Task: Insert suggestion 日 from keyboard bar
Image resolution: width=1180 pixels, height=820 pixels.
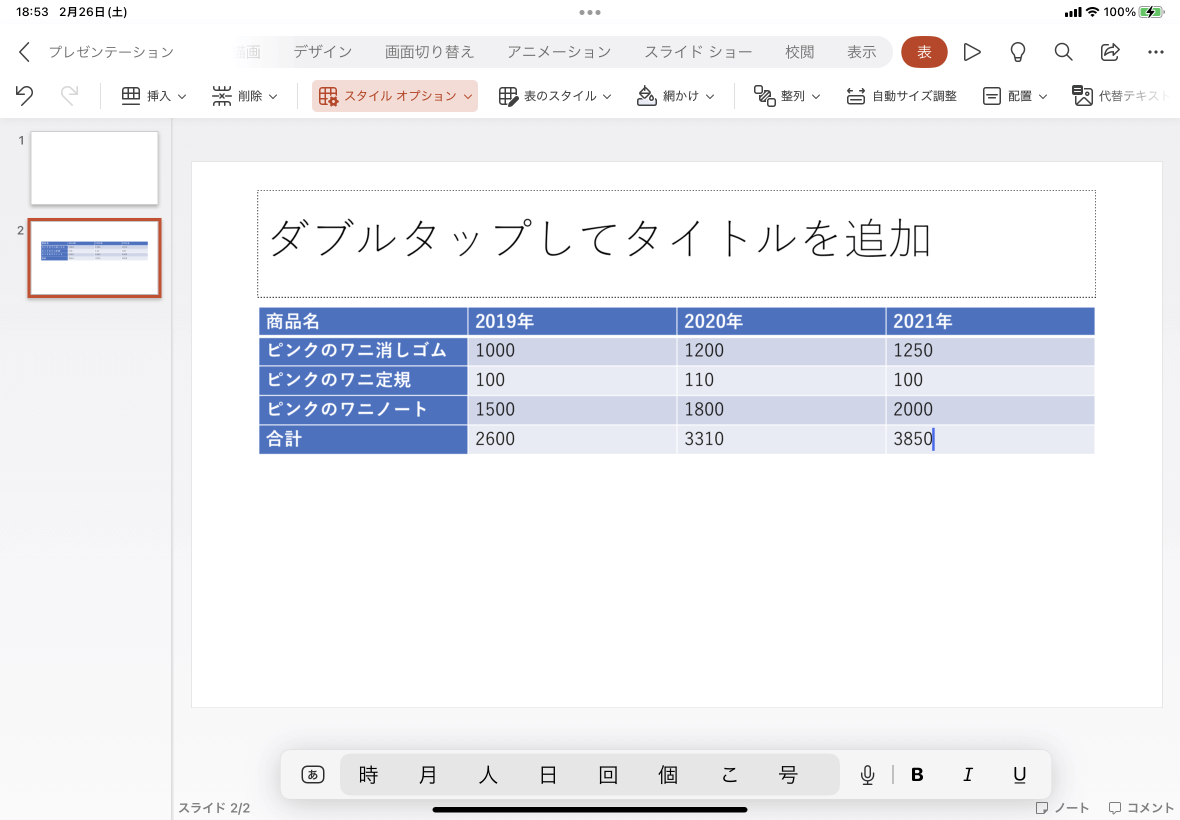Action: click(x=548, y=774)
